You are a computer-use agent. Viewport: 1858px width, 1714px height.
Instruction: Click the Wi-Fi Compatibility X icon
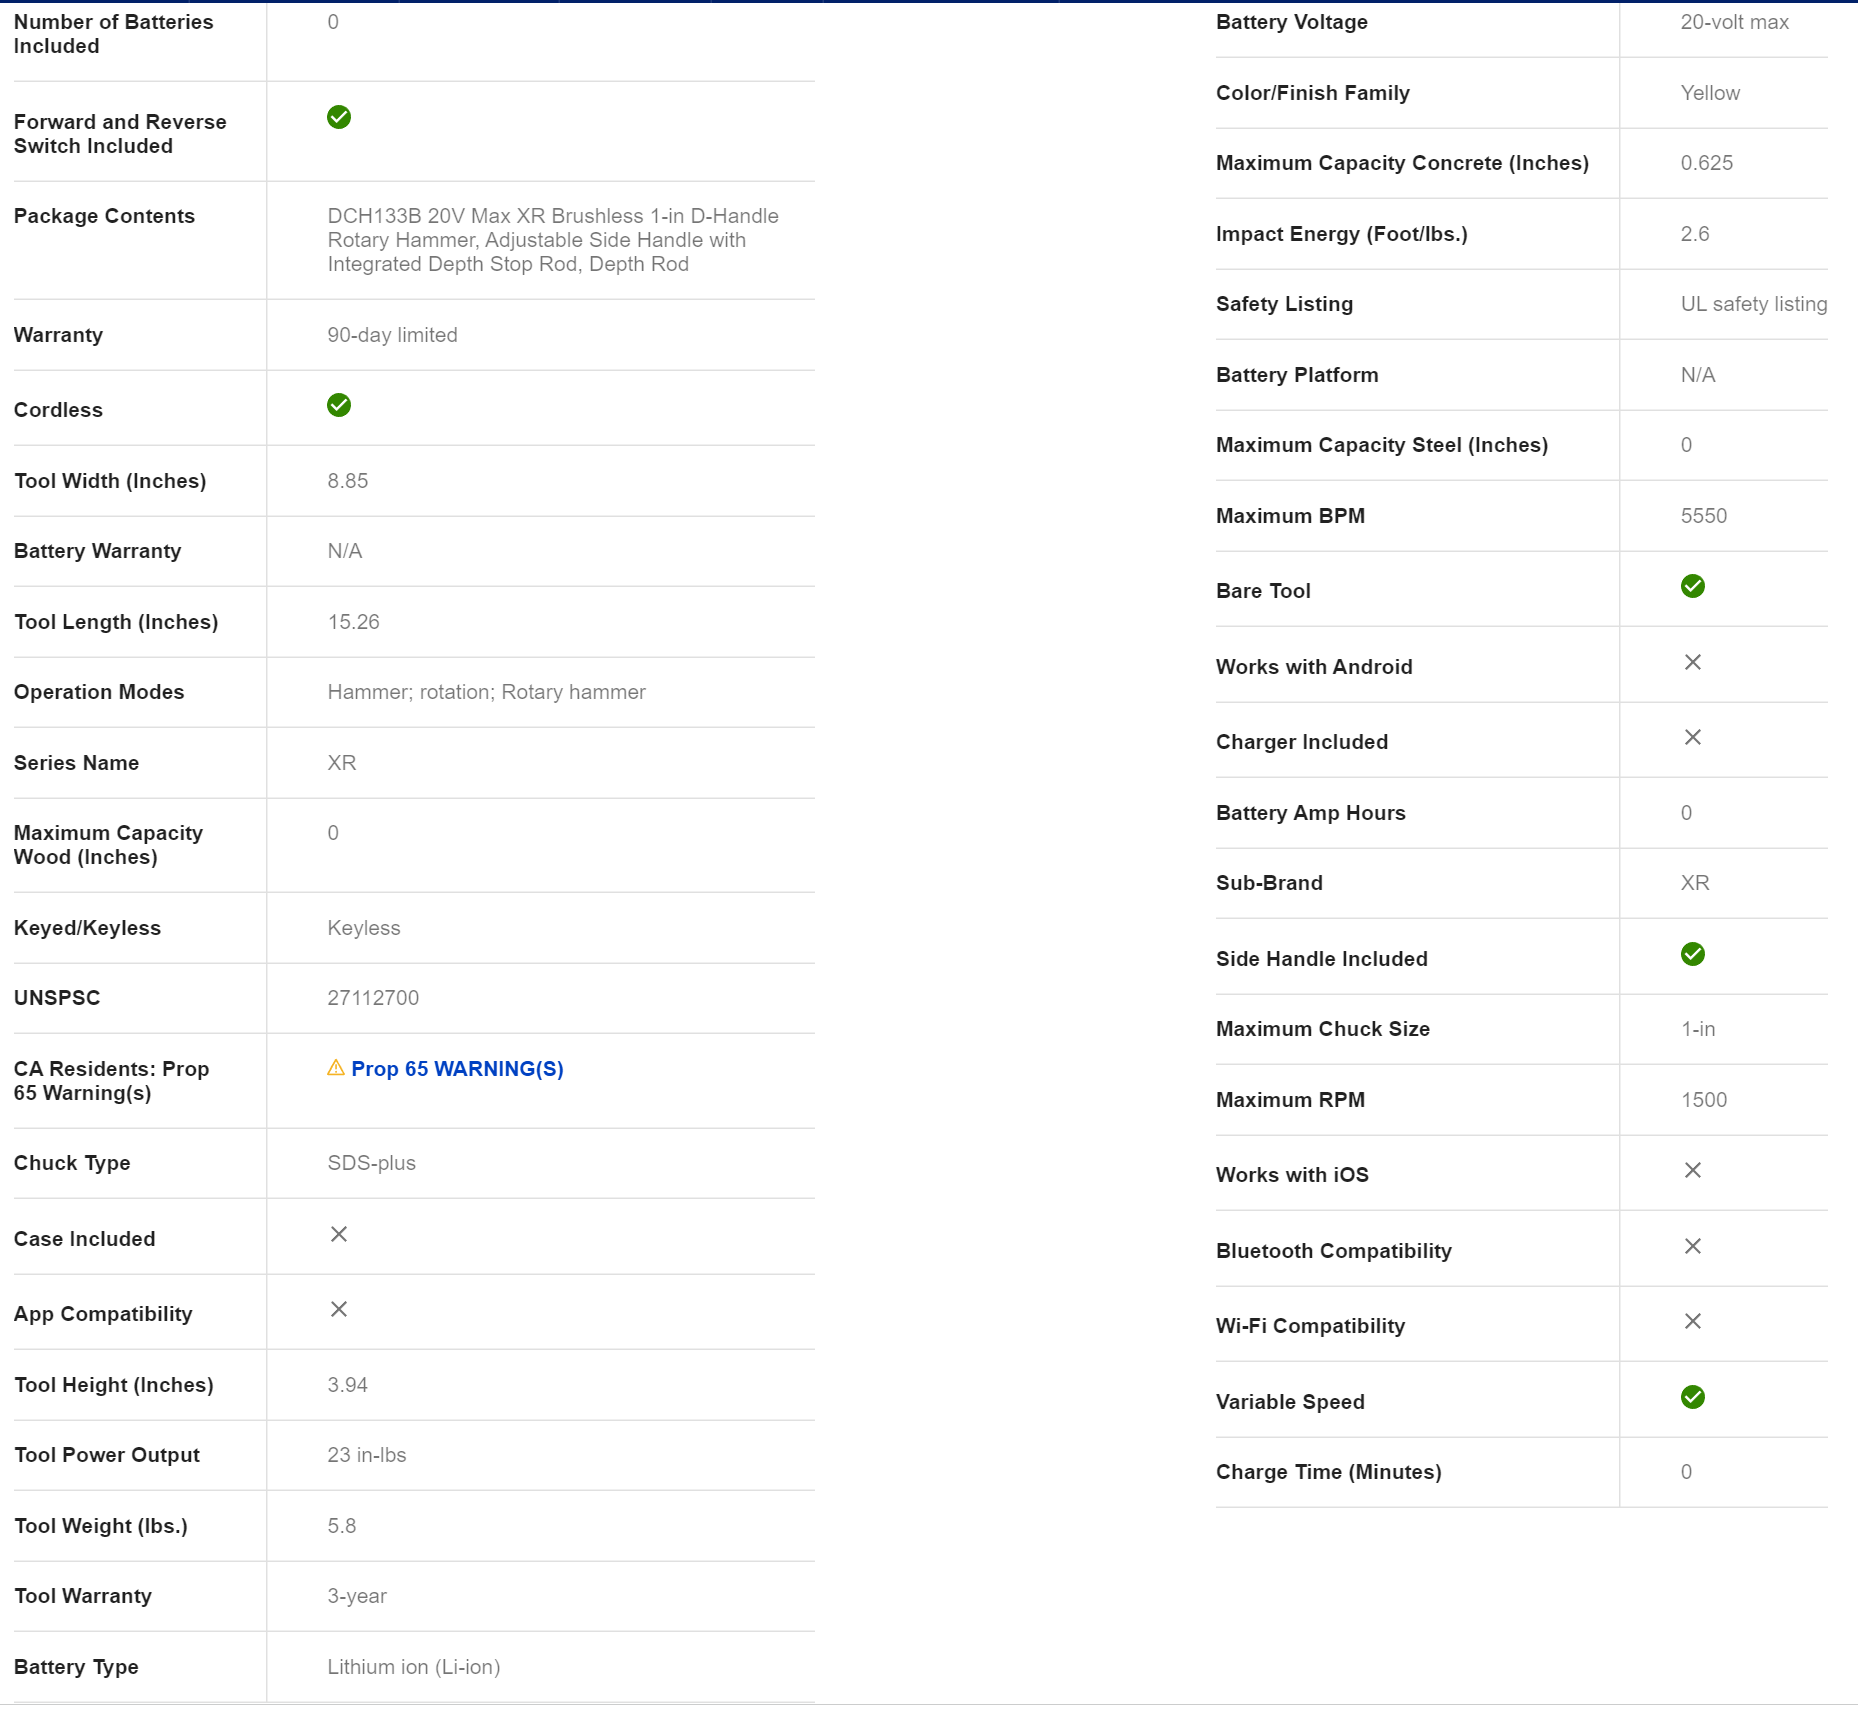pos(1692,1321)
